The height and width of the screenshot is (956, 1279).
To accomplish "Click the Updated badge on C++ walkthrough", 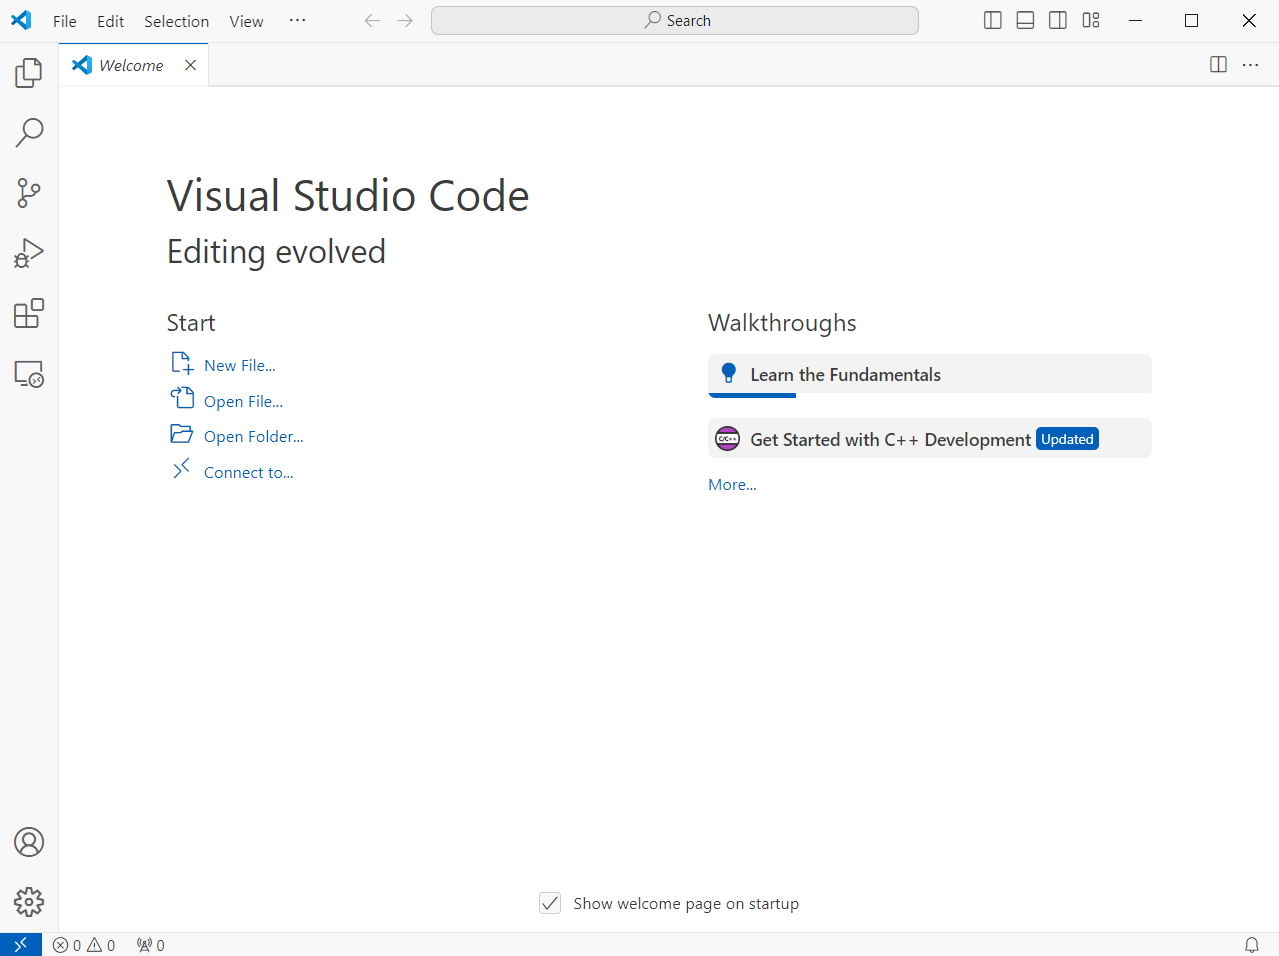I will coord(1067,439).
